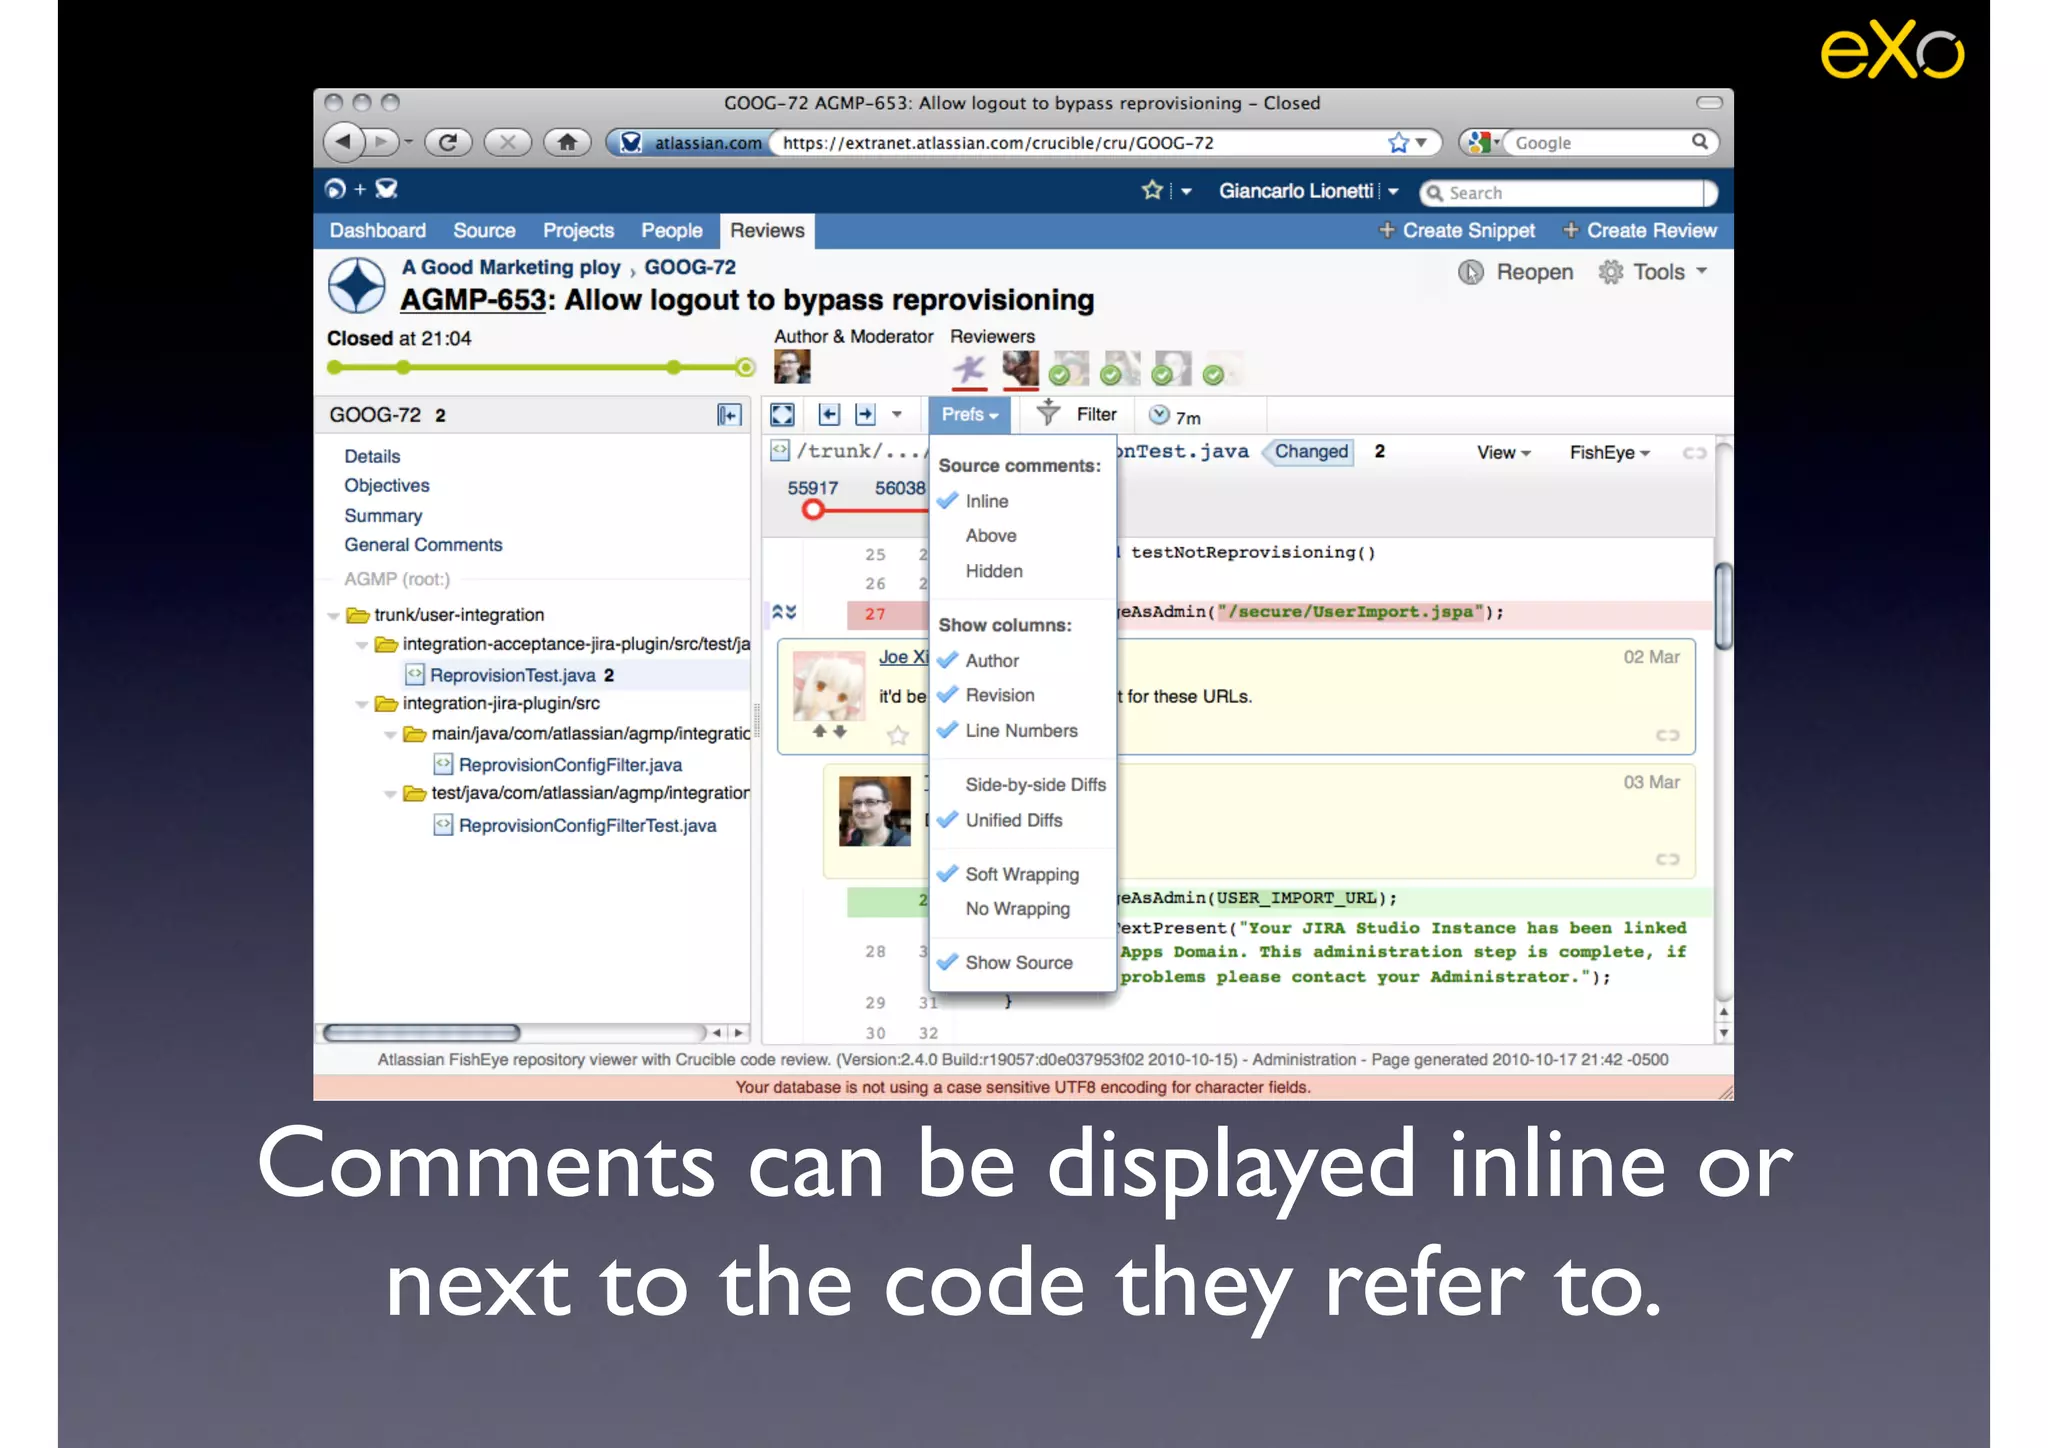Screen dimensions: 2048x1448
Task: Open the View dropdown
Action: (1503, 452)
